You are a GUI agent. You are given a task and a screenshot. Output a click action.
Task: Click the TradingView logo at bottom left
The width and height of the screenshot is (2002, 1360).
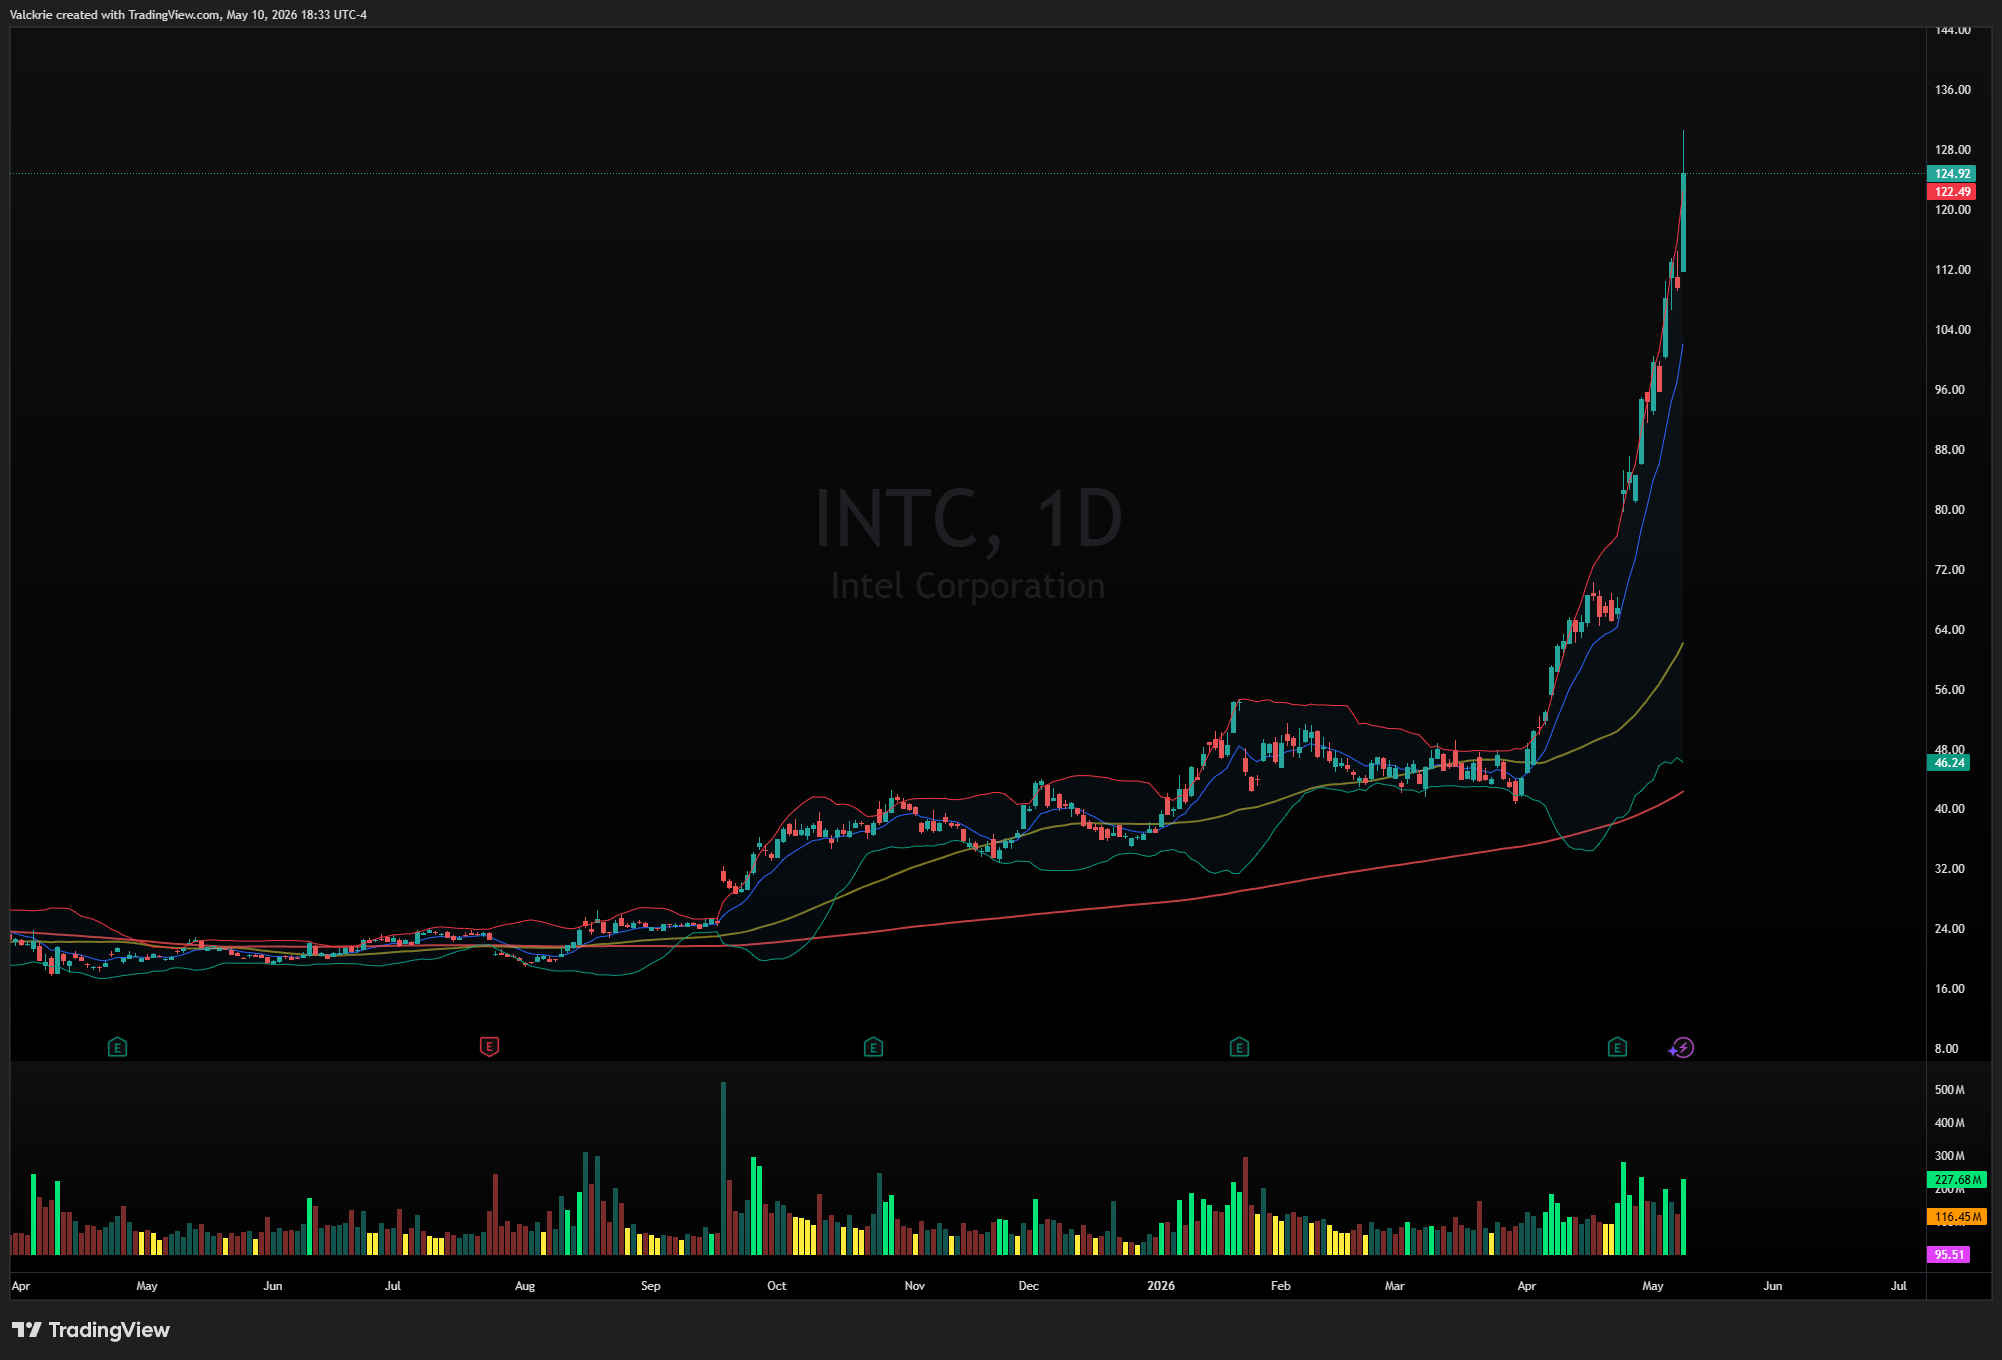[91, 1330]
